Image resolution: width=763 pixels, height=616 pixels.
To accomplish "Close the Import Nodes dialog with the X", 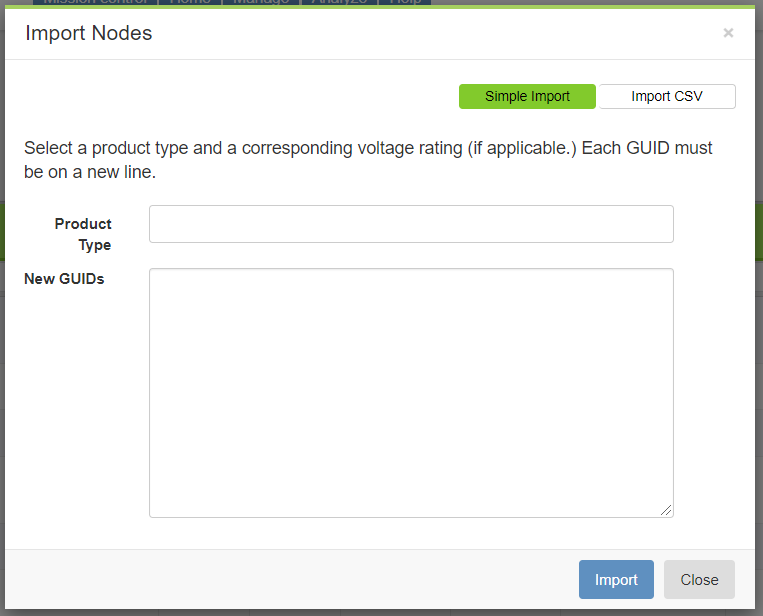I will [x=728, y=33].
